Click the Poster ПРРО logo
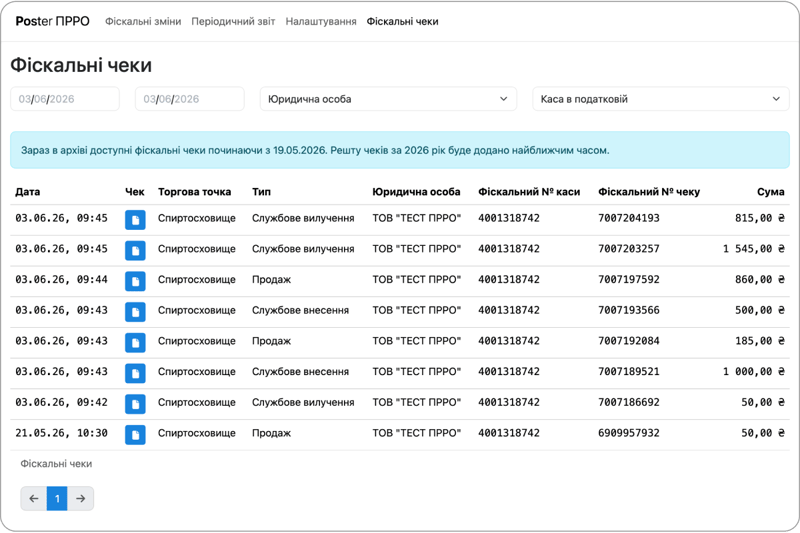Screen dimensions: 800x533 53,21
